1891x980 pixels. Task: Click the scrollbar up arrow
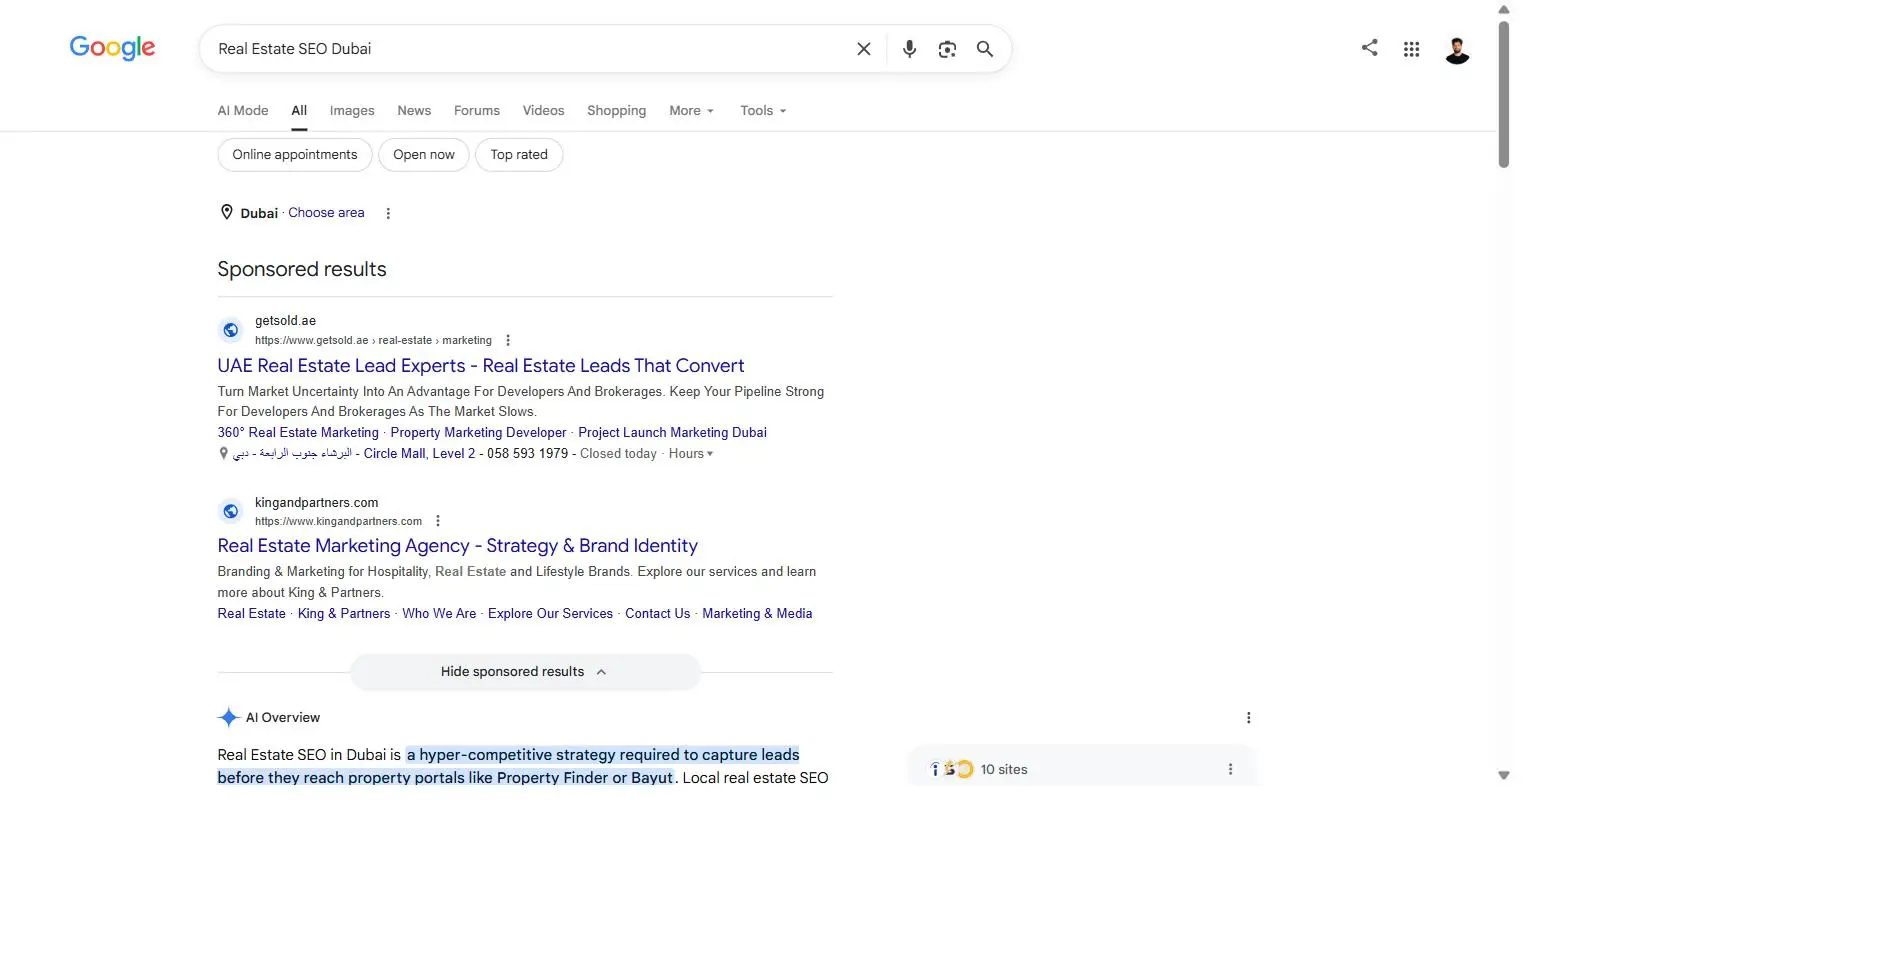(x=1503, y=10)
